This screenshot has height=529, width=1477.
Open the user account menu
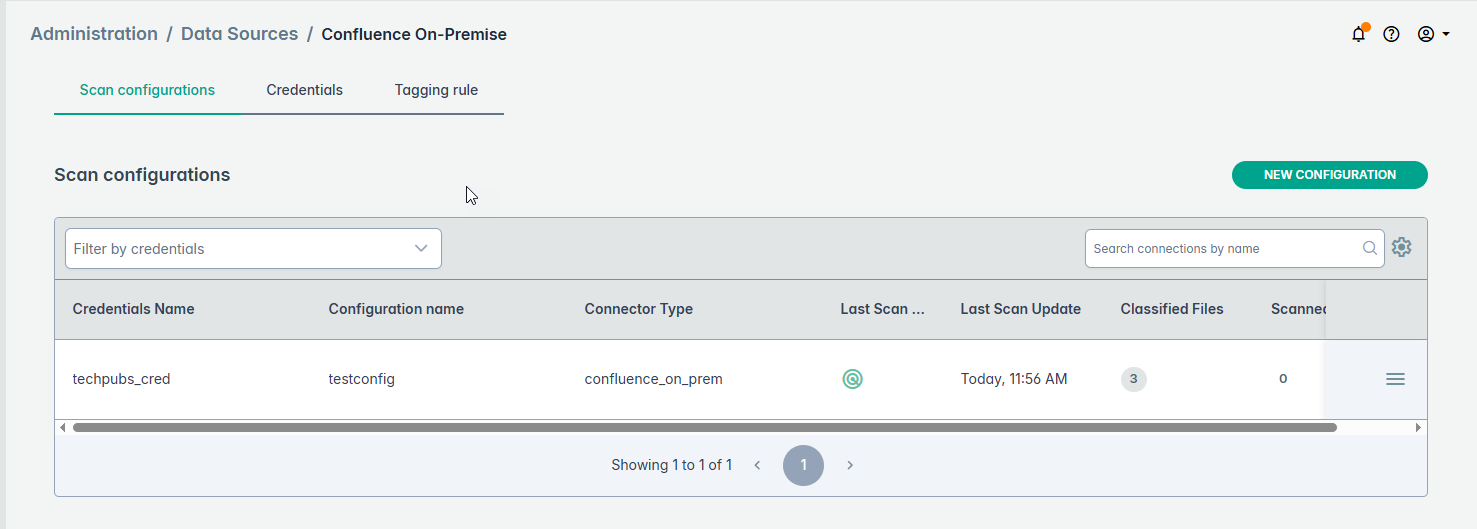(x=1433, y=34)
